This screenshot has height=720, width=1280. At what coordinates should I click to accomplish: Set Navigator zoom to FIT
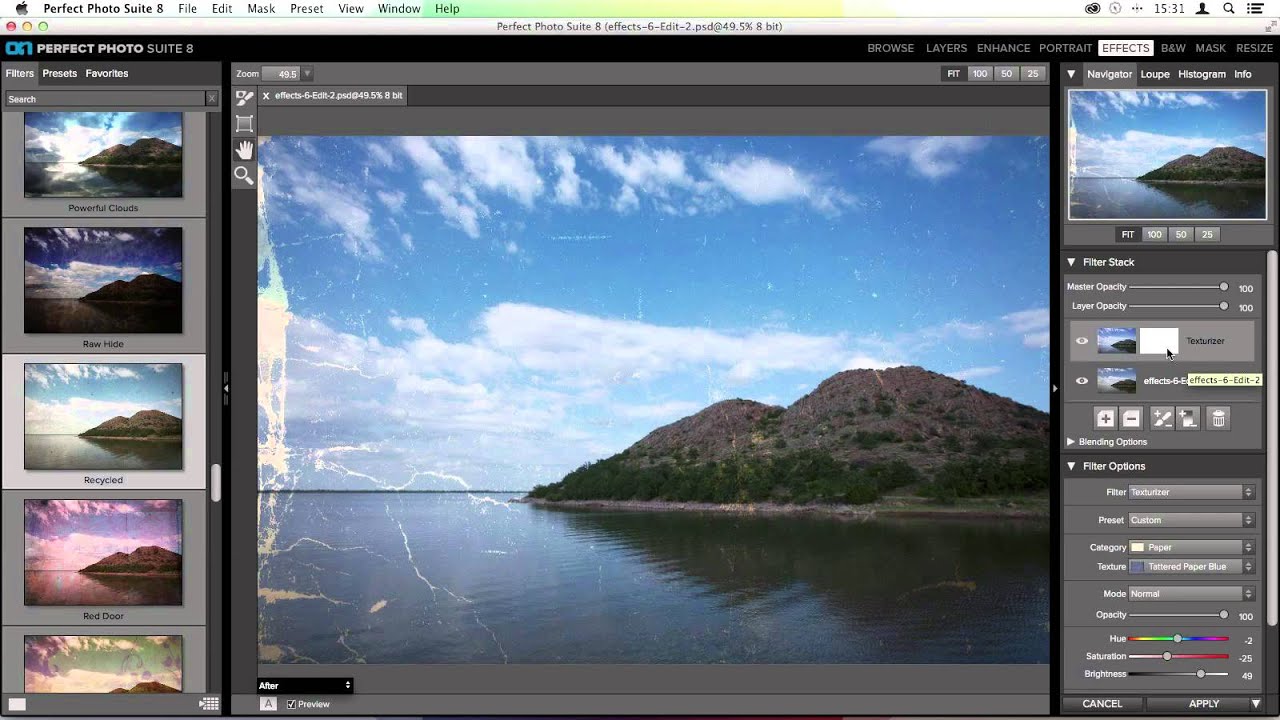[x=1128, y=235]
